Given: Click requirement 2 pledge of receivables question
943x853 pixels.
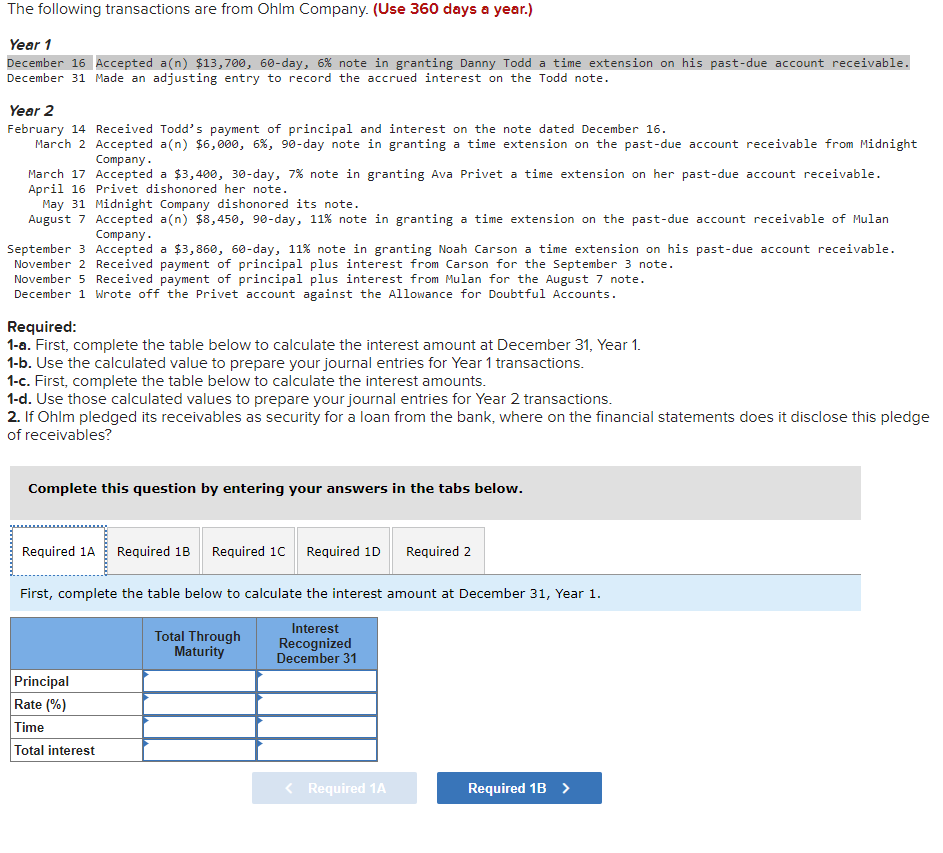Looking at the screenshot, I should point(468,426).
